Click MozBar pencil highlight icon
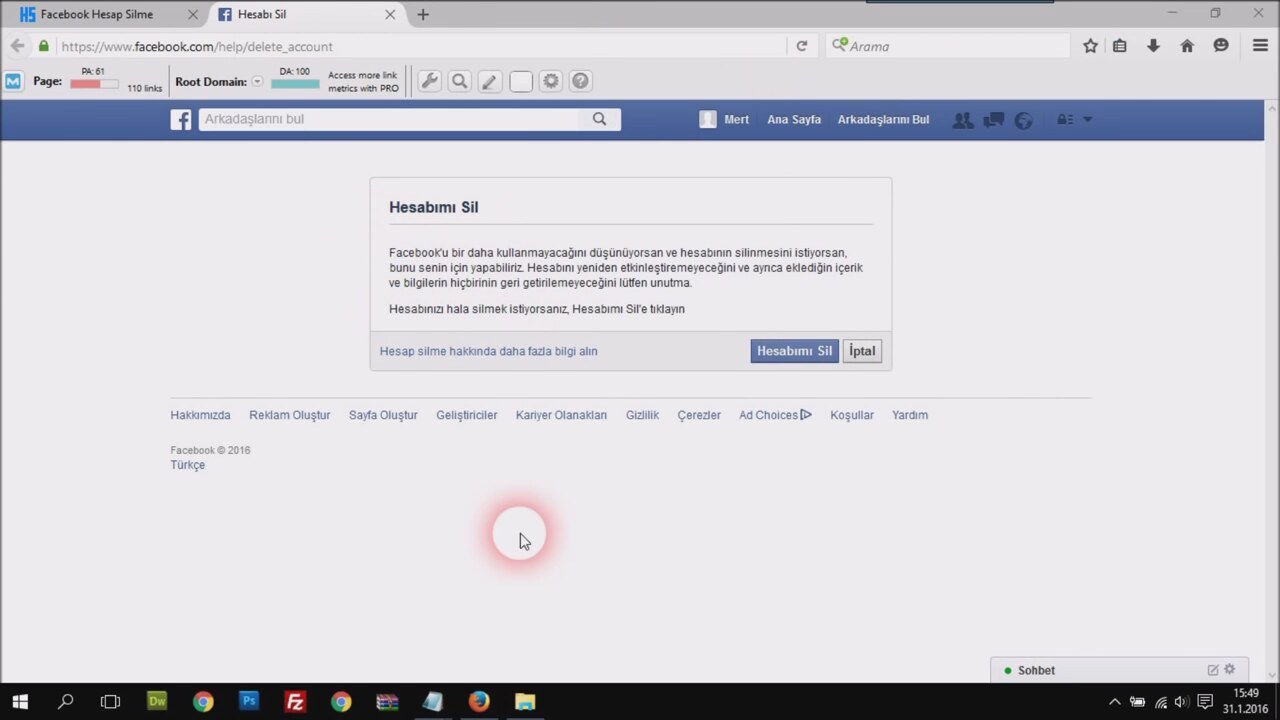Viewport: 1280px width, 720px height. 490,82
